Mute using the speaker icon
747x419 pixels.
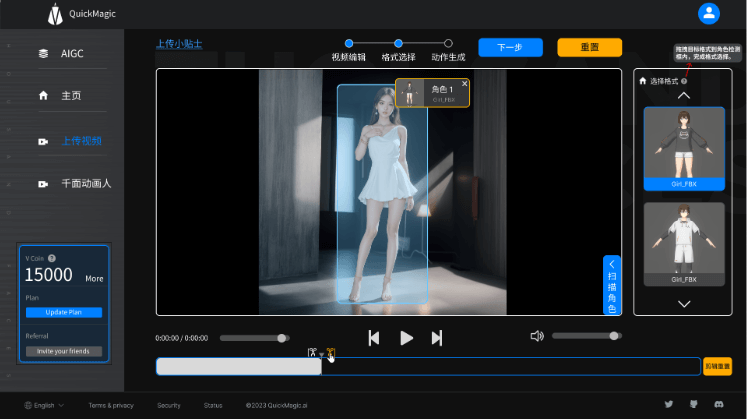pos(537,336)
